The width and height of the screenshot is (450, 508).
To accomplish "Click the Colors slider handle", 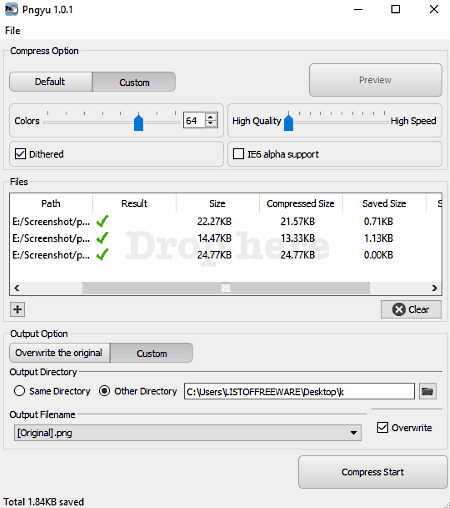I will [138, 122].
